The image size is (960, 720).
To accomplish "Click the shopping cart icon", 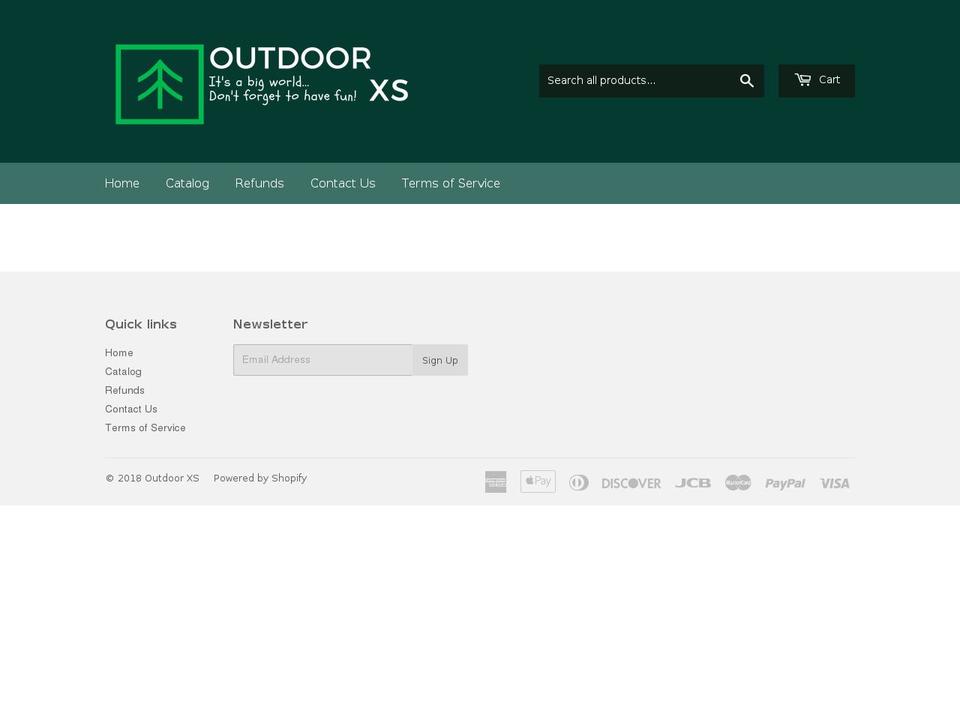I will [x=803, y=80].
